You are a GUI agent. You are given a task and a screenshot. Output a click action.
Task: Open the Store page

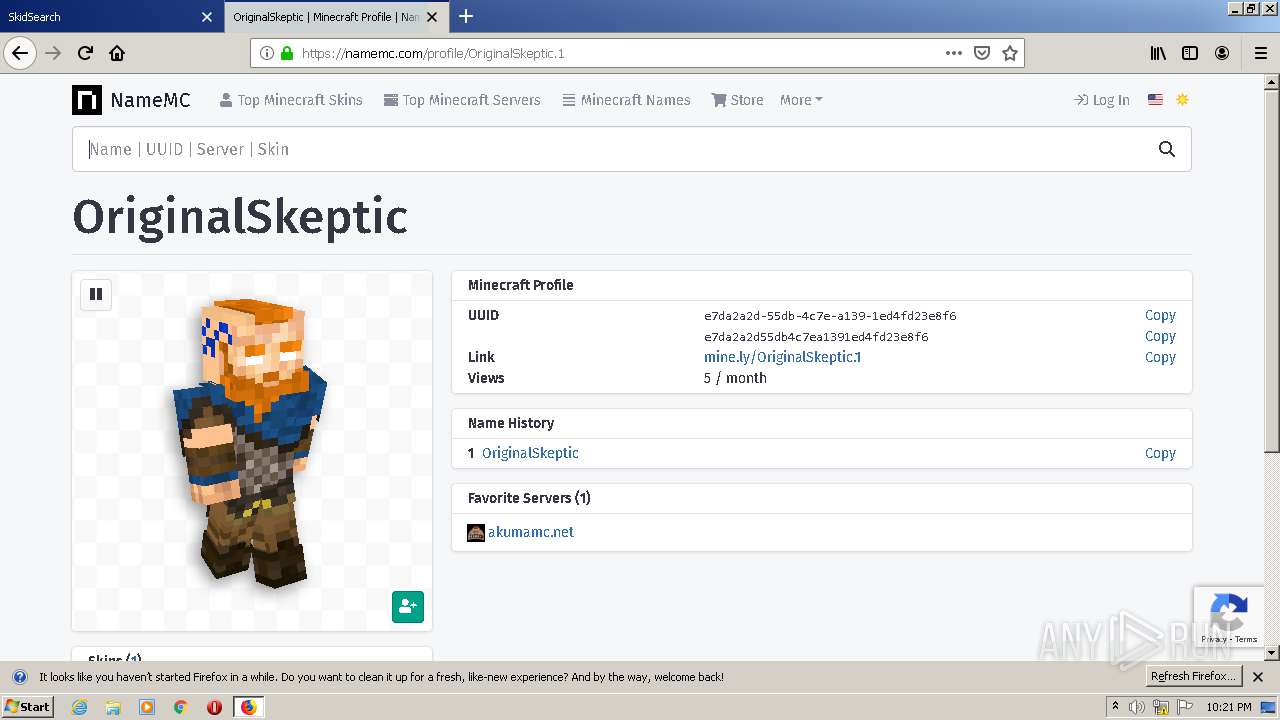pos(737,100)
